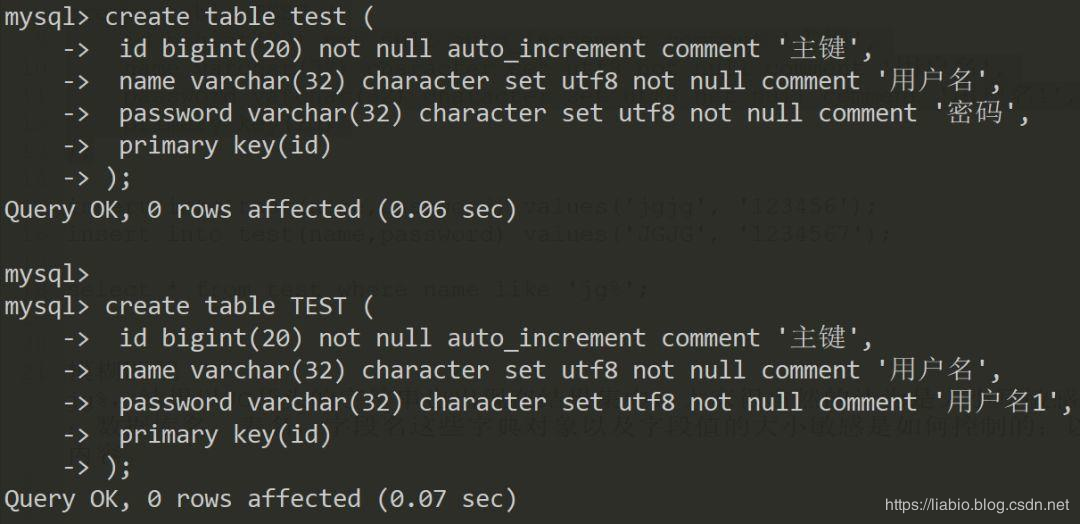Click 'auto_increment' in the TEST table definition
The width and height of the screenshot is (1080, 524).
[x=546, y=338]
